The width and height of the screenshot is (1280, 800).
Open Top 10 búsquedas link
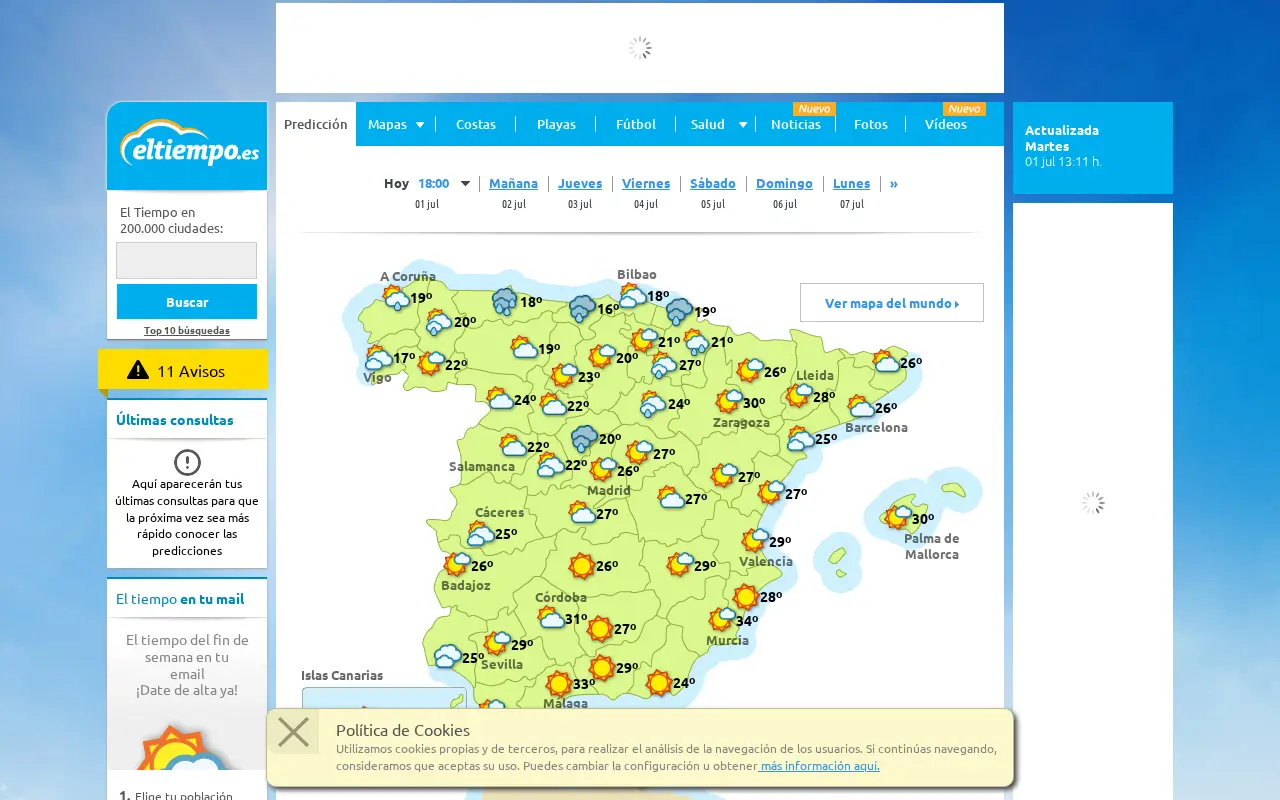click(x=187, y=330)
